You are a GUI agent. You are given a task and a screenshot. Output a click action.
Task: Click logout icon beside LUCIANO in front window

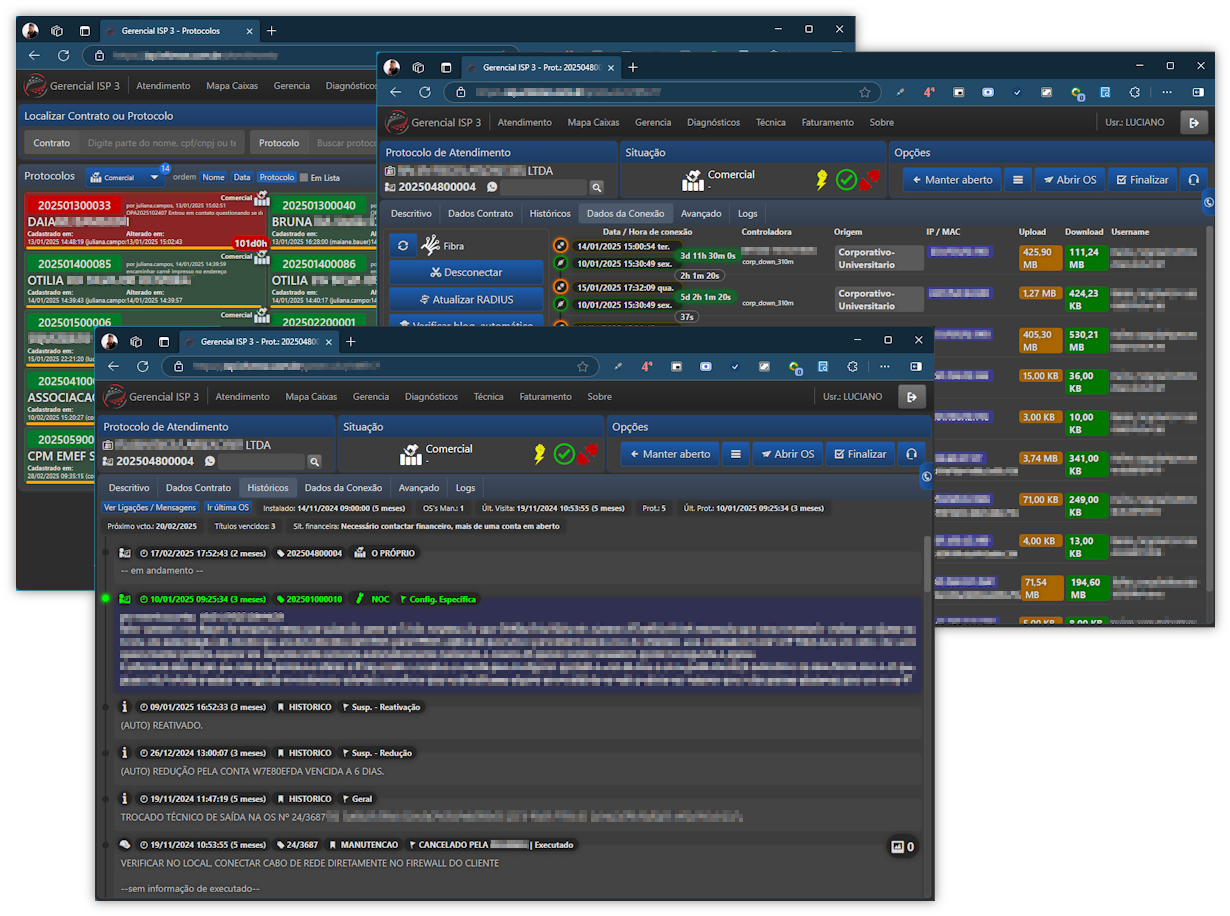tap(911, 397)
